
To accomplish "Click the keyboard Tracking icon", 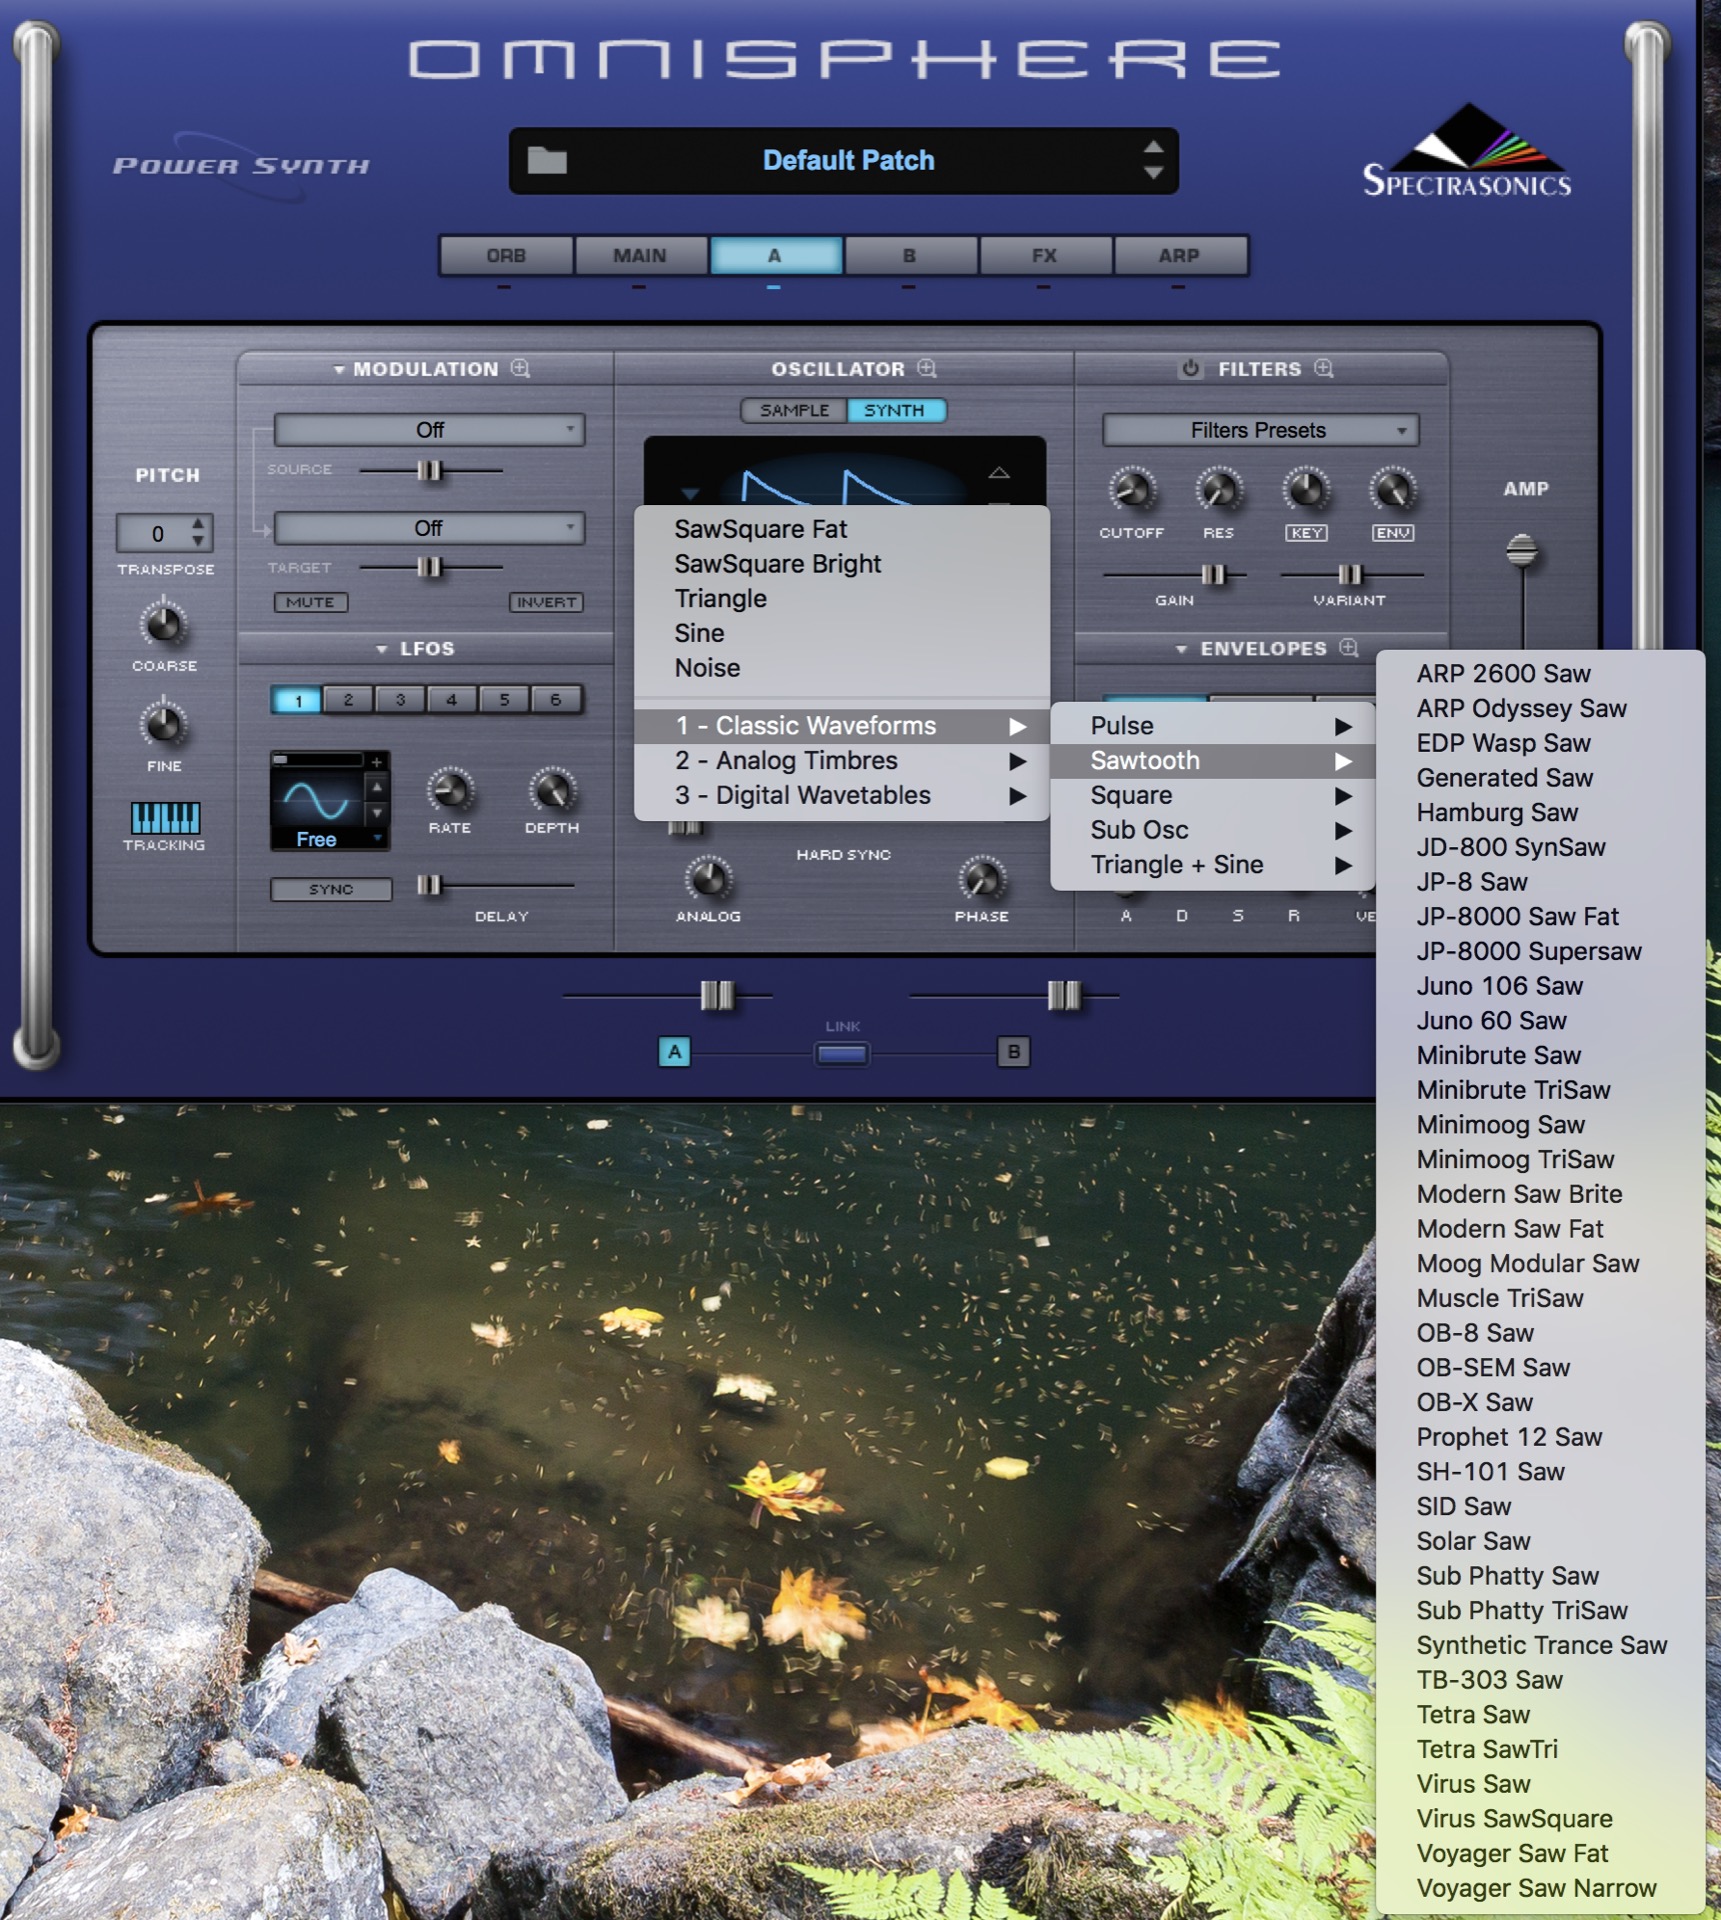I will (165, 817).
